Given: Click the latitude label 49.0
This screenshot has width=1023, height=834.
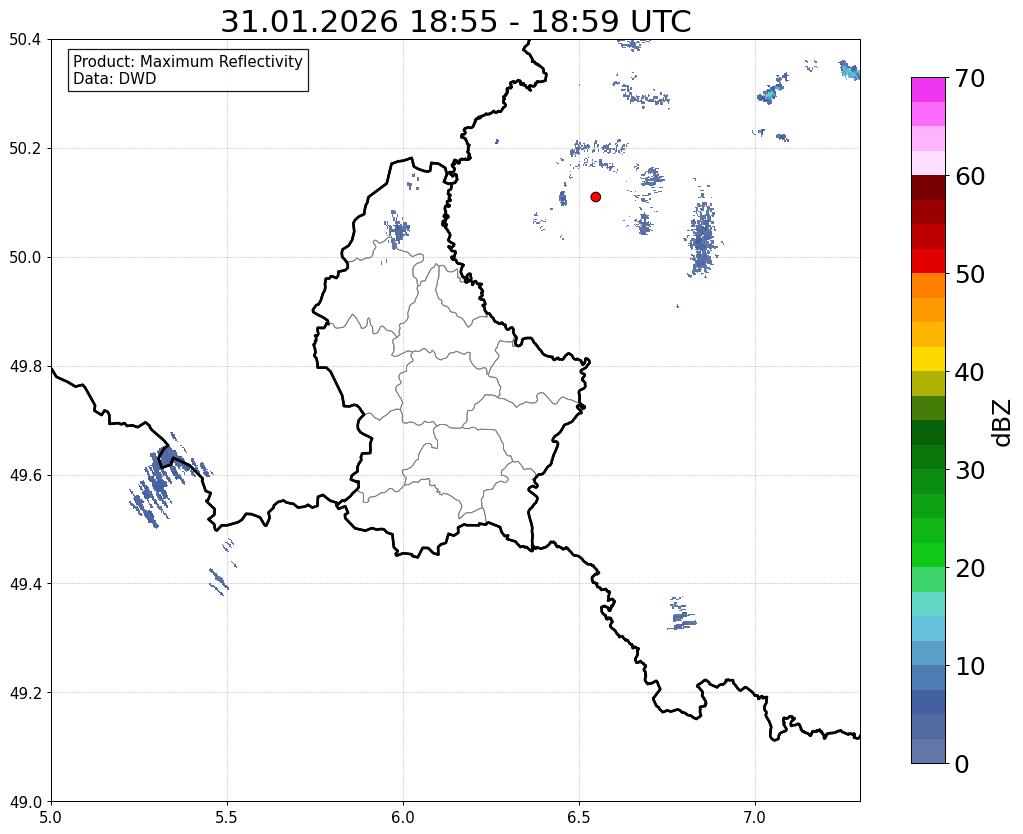Looking at the screenshot, I should point(25,802).
